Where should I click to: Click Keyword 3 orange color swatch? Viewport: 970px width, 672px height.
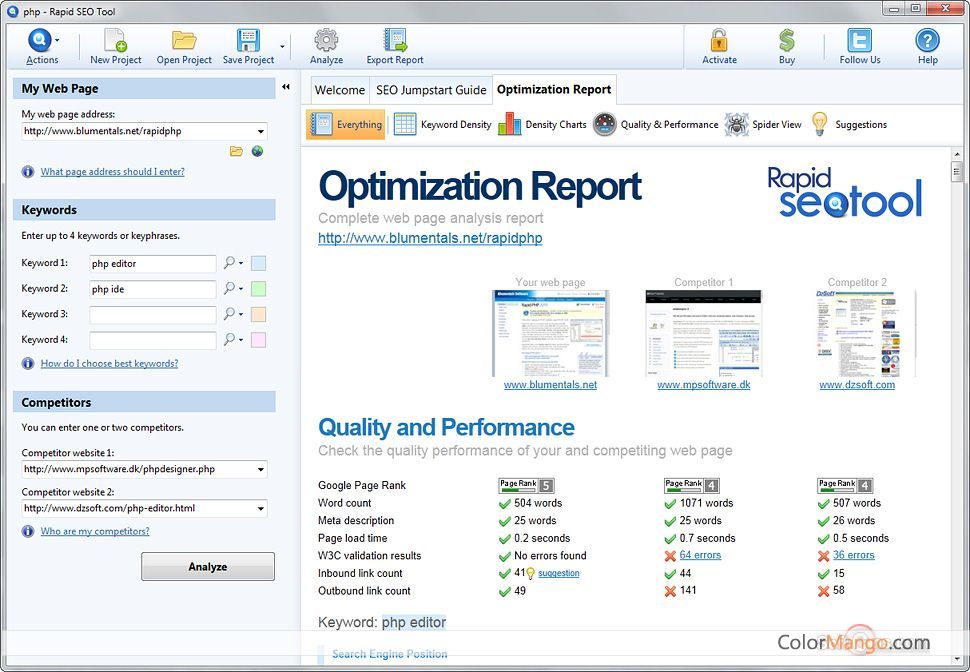(x=259, y=314)
